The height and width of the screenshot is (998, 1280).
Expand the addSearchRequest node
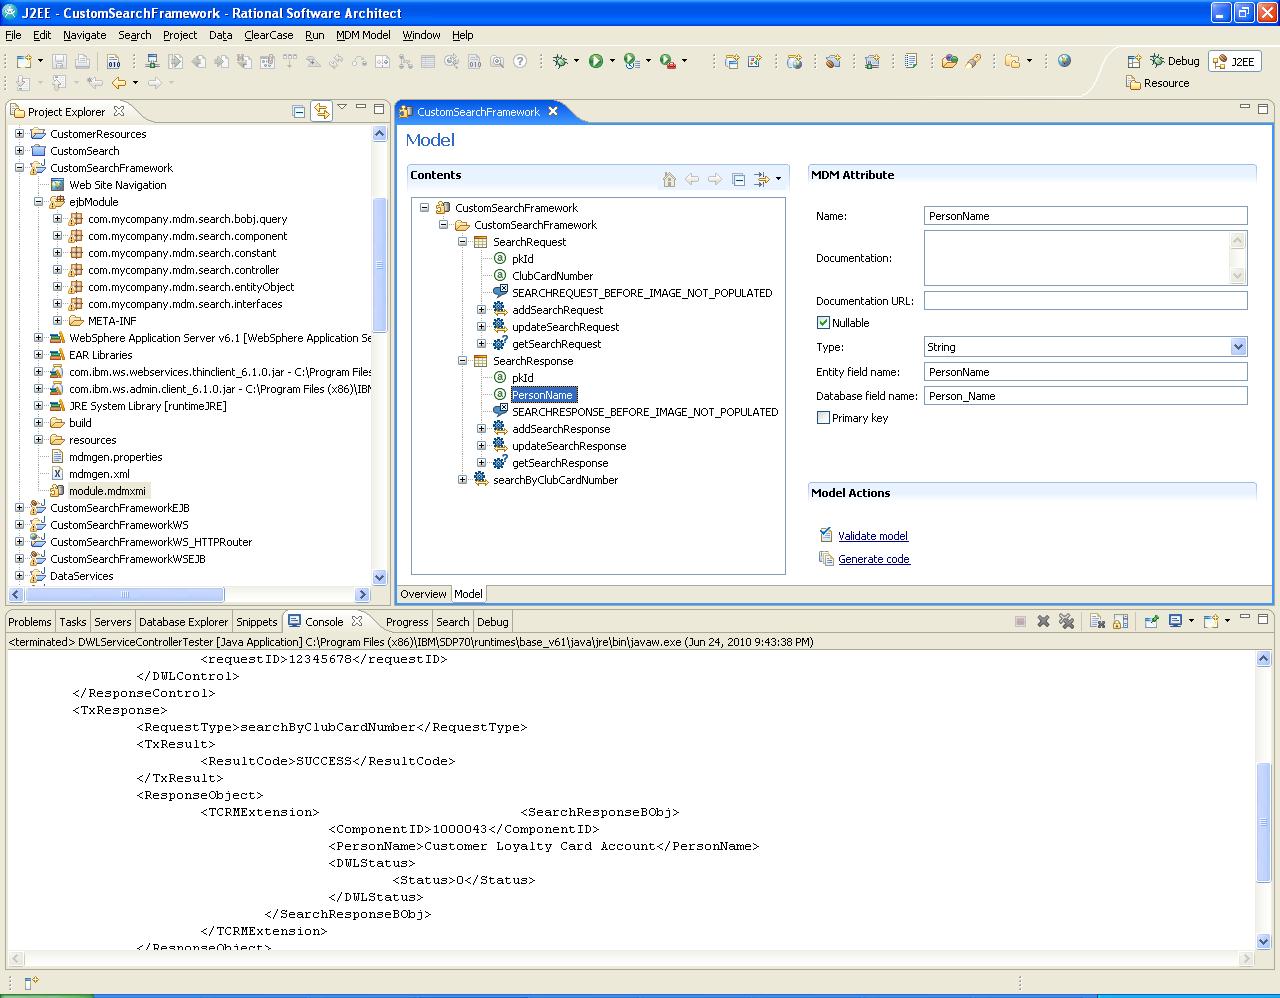click(x=481, y=310)
